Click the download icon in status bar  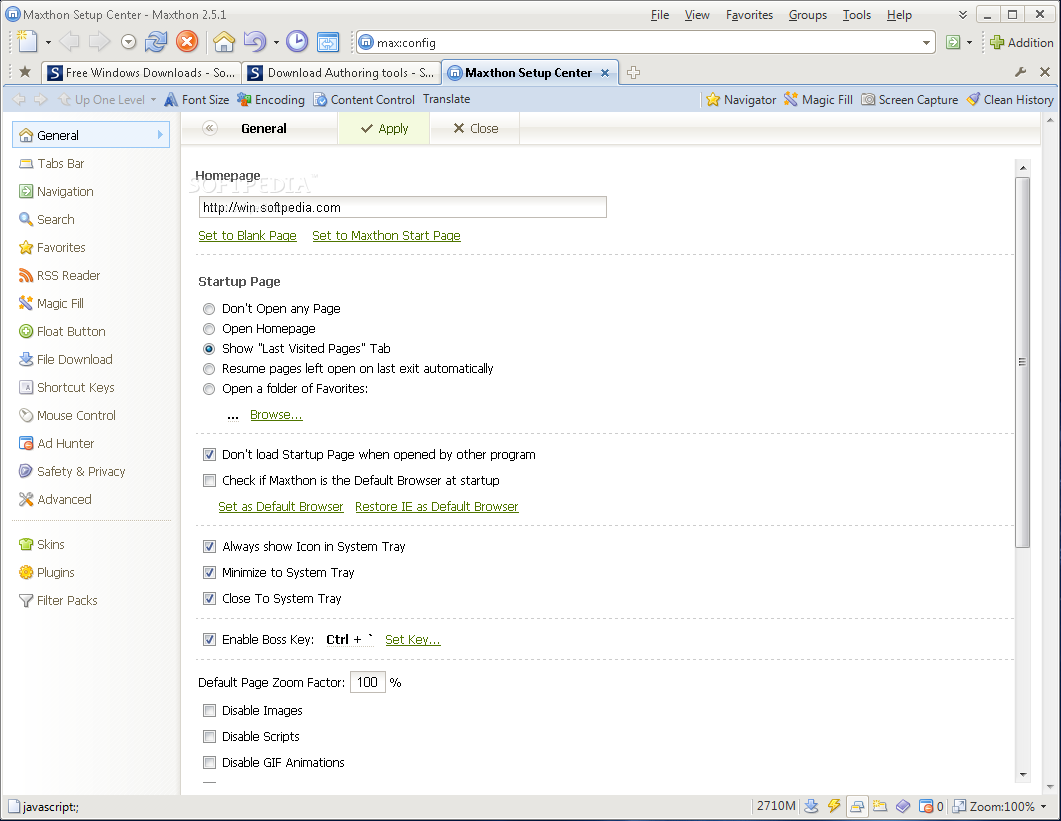(811, 805)
